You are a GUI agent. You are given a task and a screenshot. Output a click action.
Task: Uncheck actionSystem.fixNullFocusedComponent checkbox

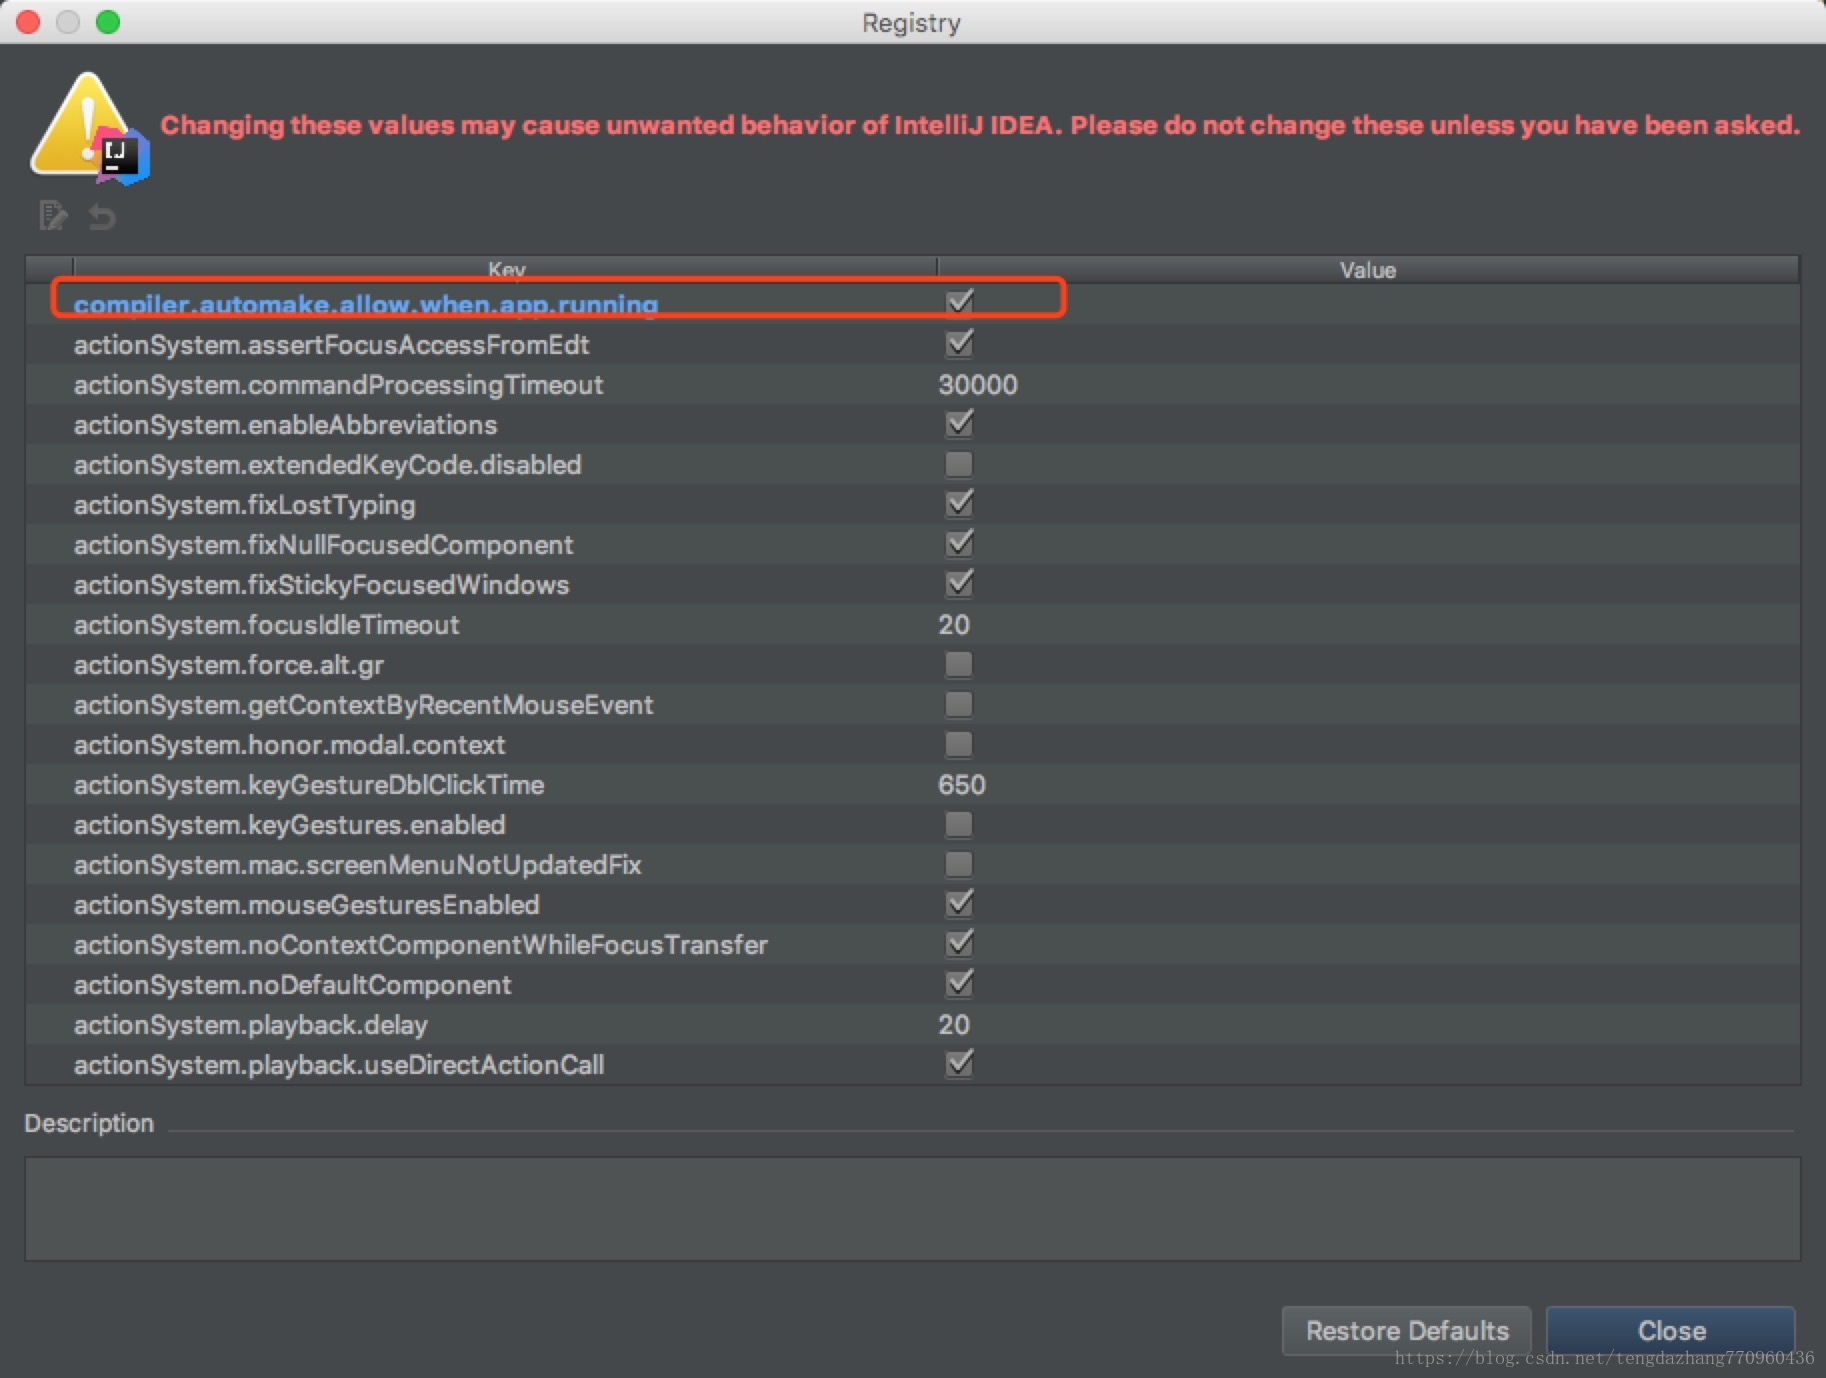coord(959,543)
